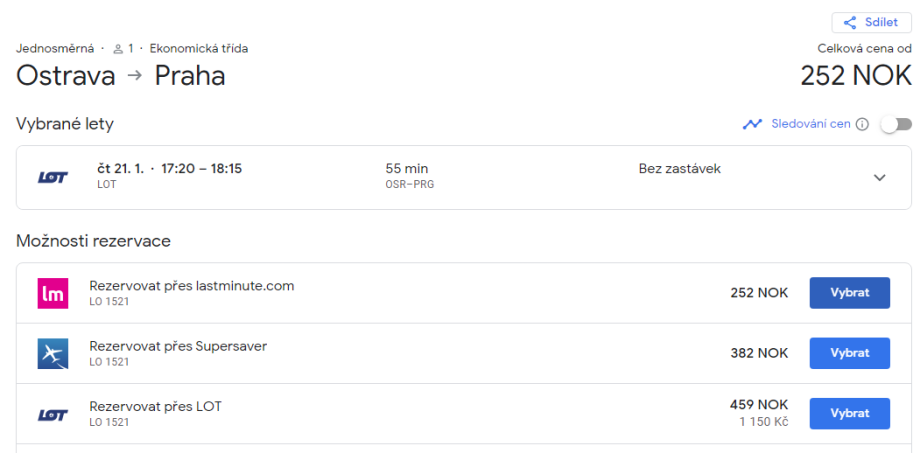
Task: Click the Supersaver logo icon
Action: coord(52,353)
